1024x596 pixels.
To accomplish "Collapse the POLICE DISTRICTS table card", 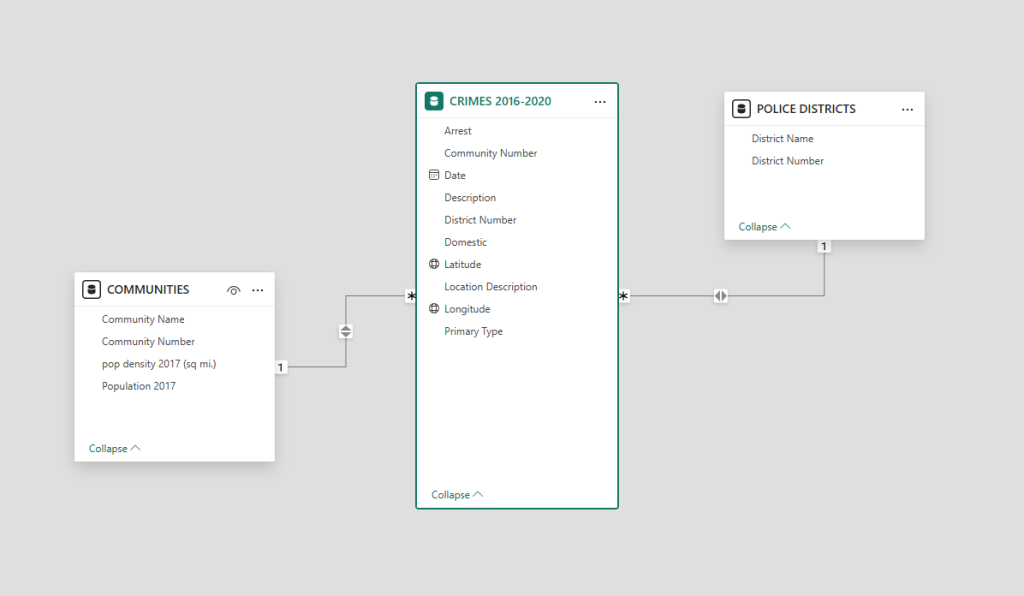I will (764, 226).
